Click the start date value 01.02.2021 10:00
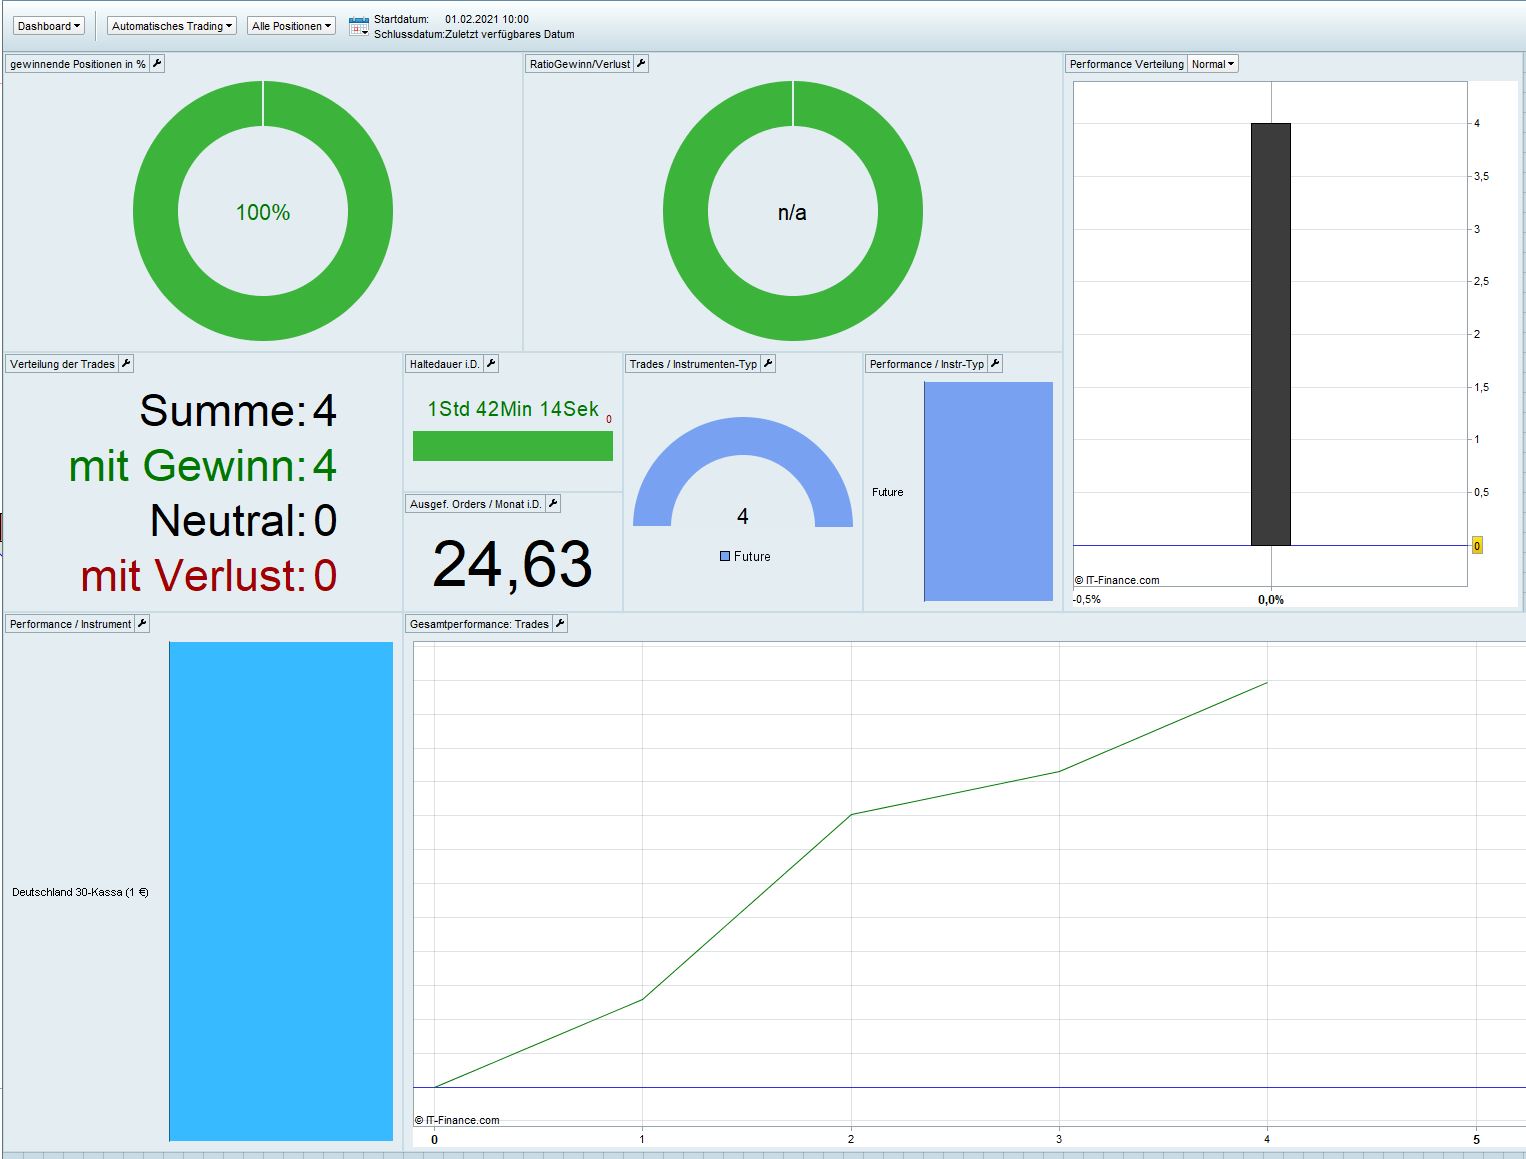The image size is (1526, 1159). pos(487,19)
